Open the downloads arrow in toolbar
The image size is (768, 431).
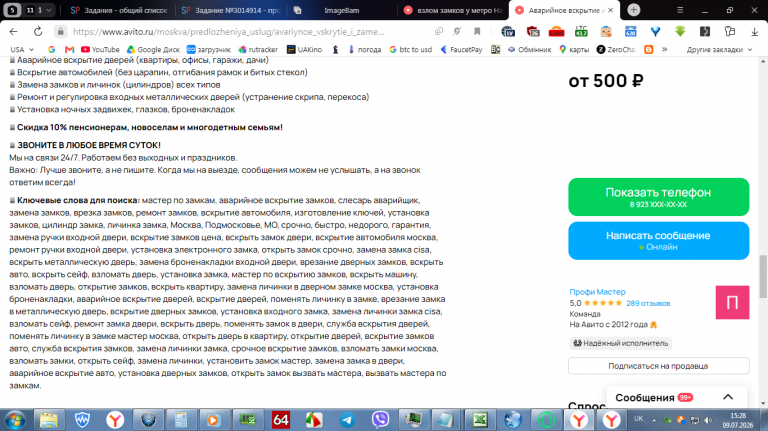pos(754,32)
